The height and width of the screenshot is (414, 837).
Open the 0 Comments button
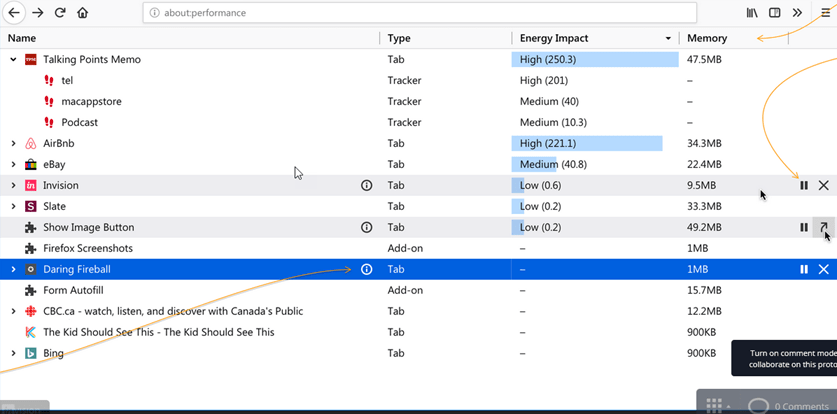pos(788,406)
